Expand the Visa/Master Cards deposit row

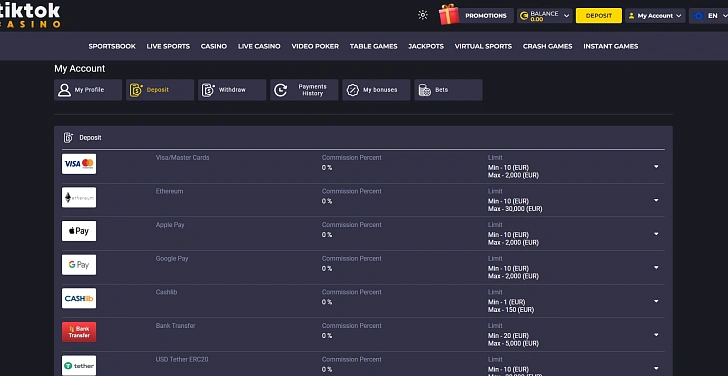[x=656, y=167]
